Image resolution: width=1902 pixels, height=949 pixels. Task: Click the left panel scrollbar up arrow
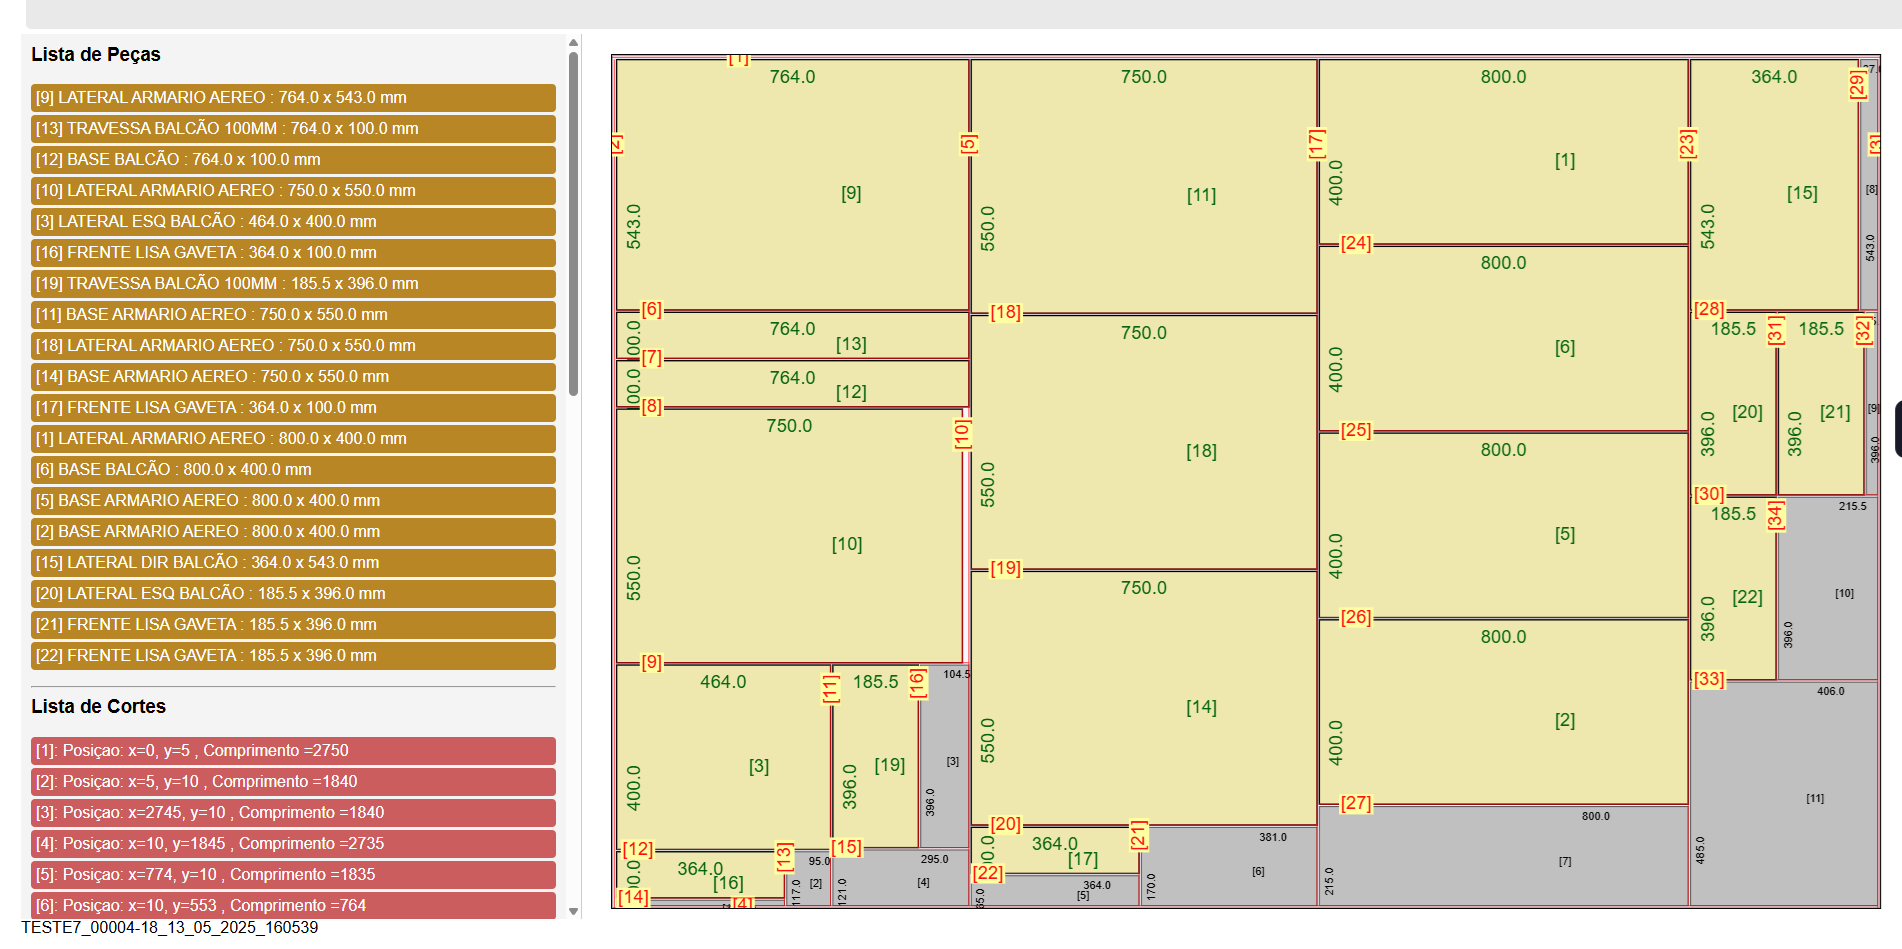[x=574, y=43]
